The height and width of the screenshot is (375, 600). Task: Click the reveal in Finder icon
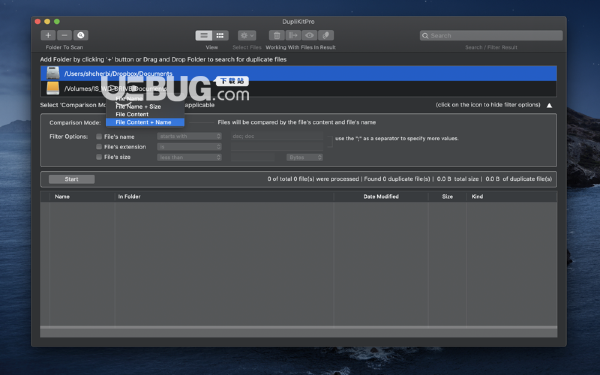(326, 36)
